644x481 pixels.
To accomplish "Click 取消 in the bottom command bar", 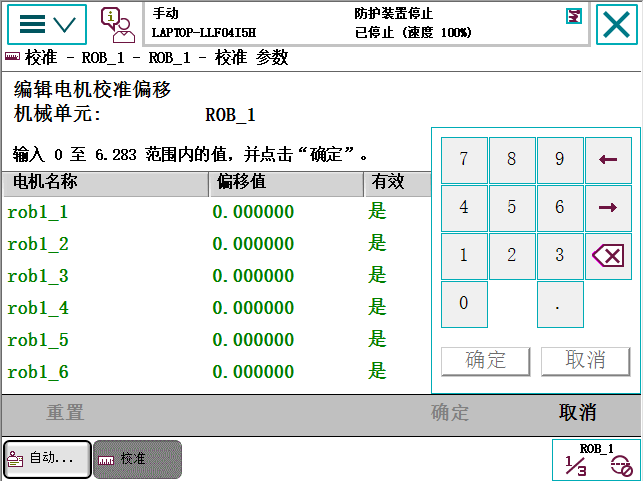I will pyautogui.click(x=577, y=412).
